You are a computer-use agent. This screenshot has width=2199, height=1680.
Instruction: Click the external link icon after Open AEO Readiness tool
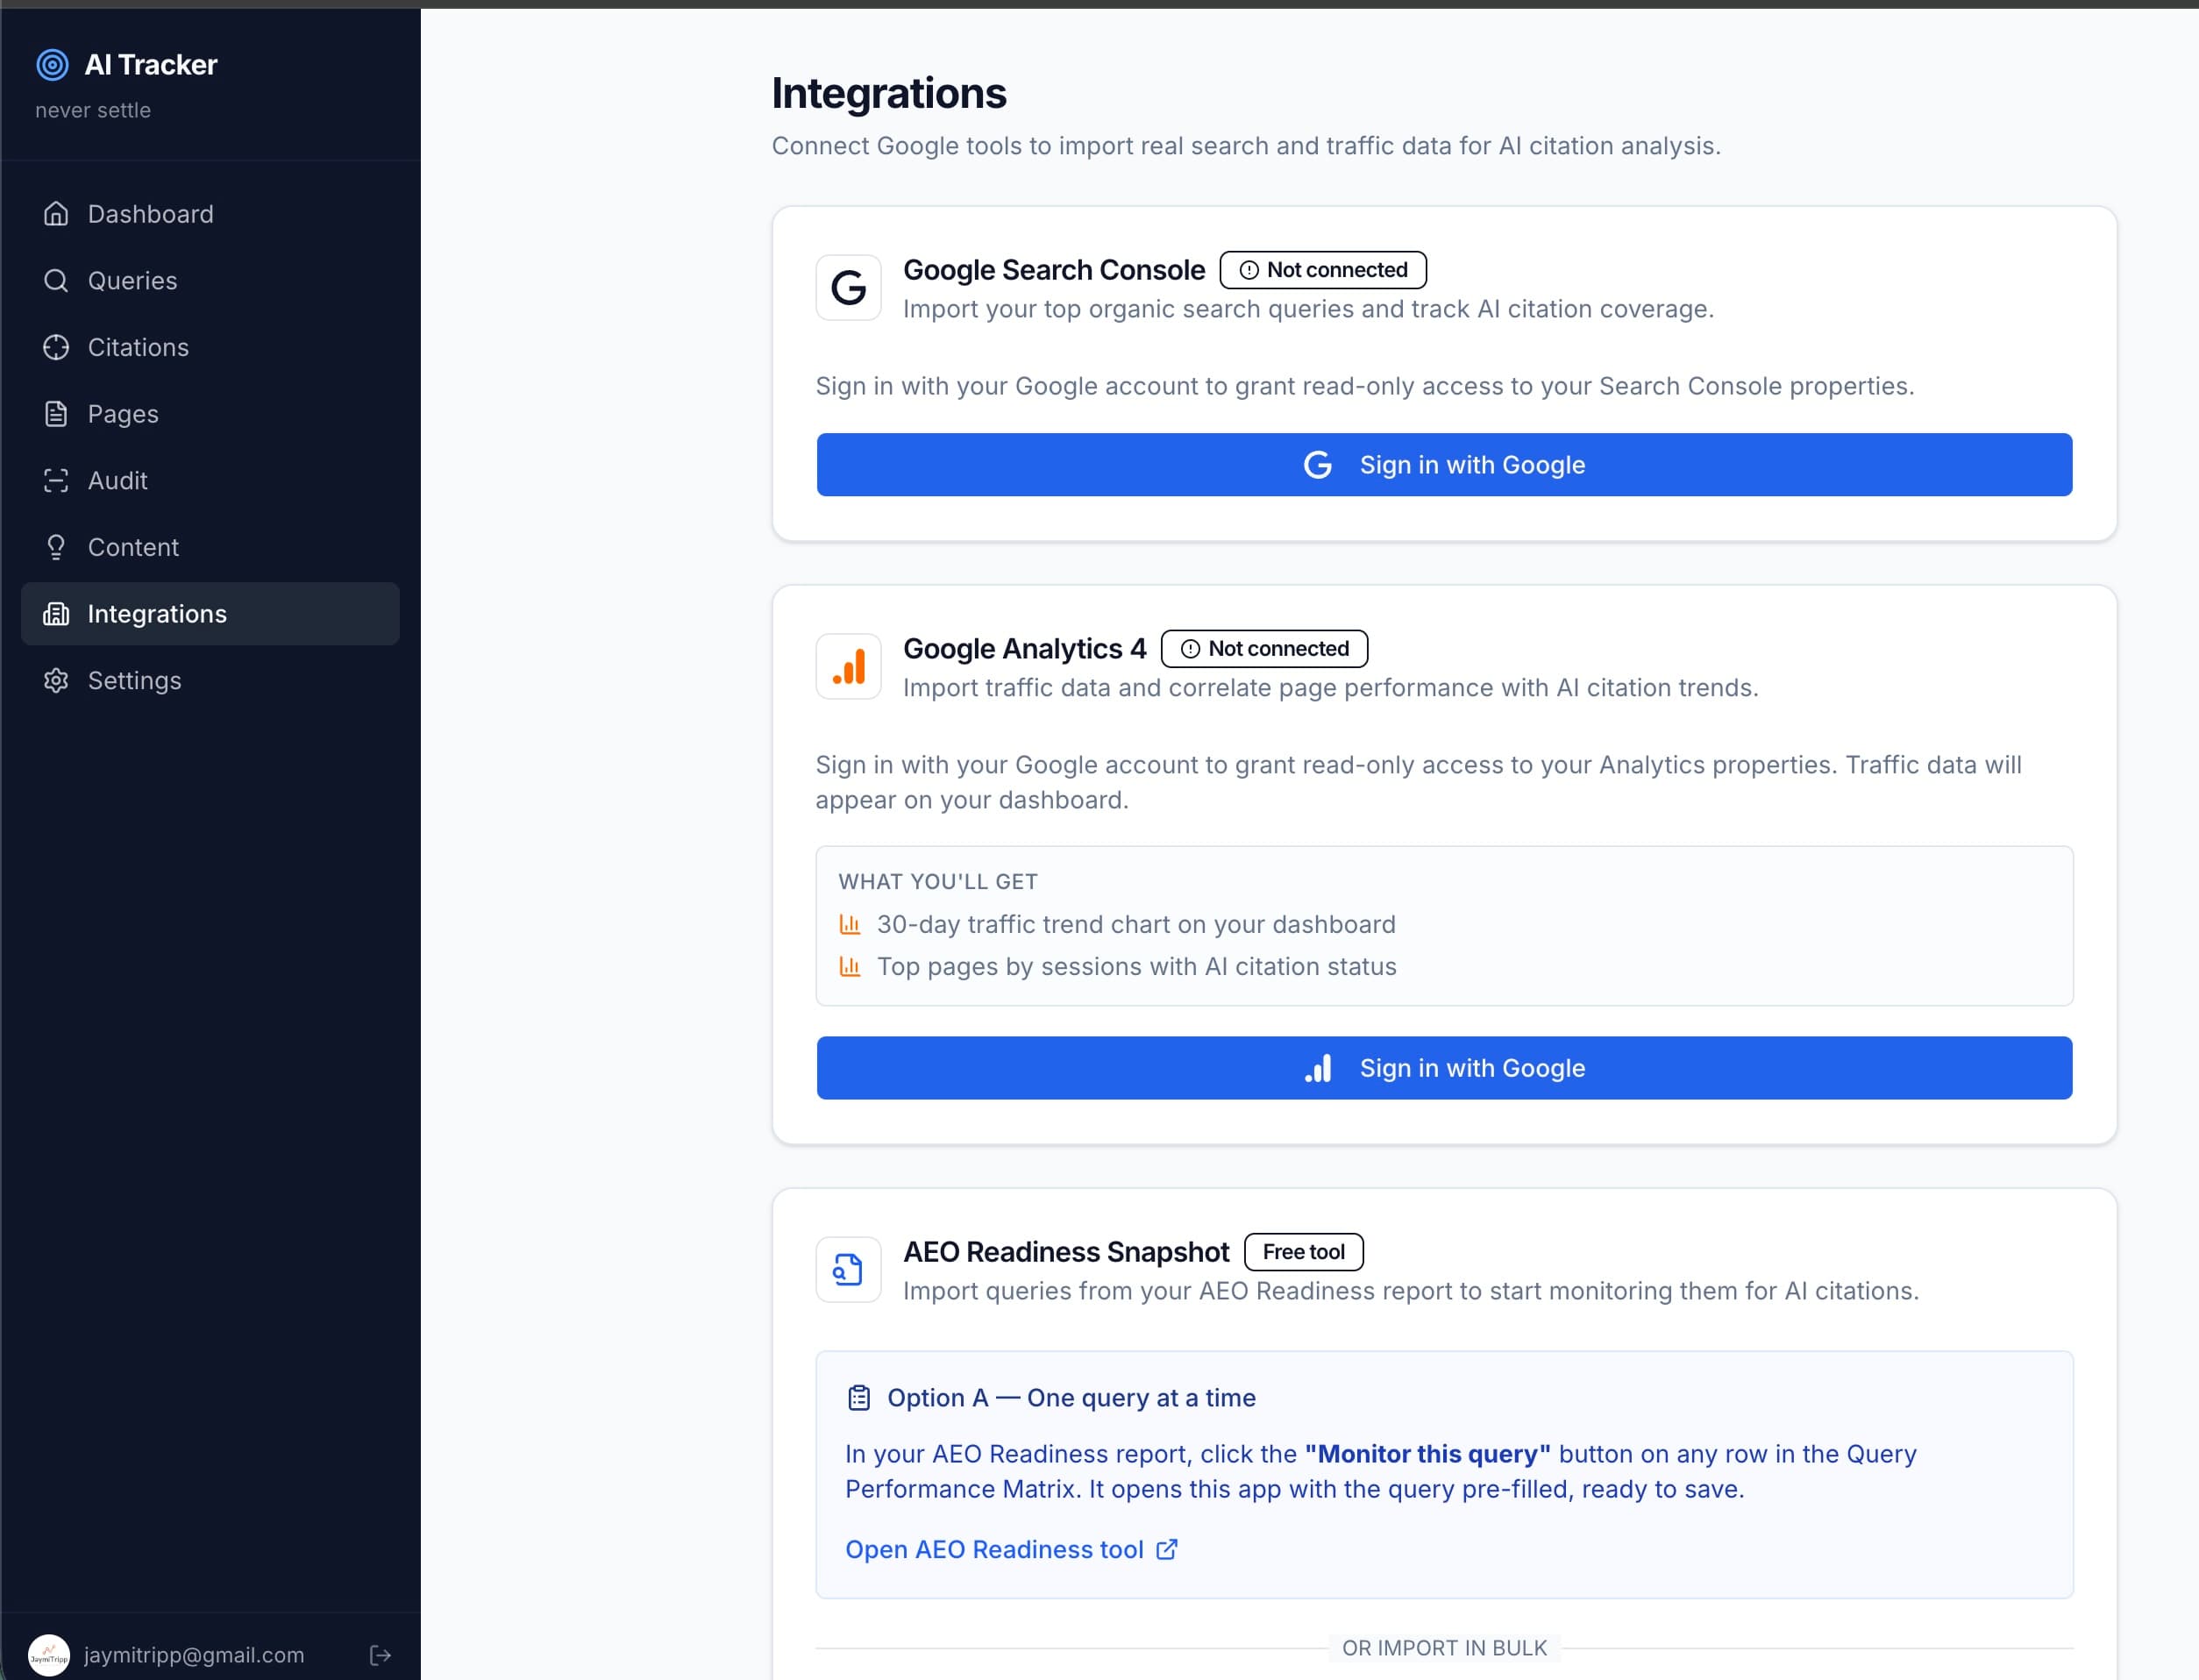[x=1167, y=1549]
